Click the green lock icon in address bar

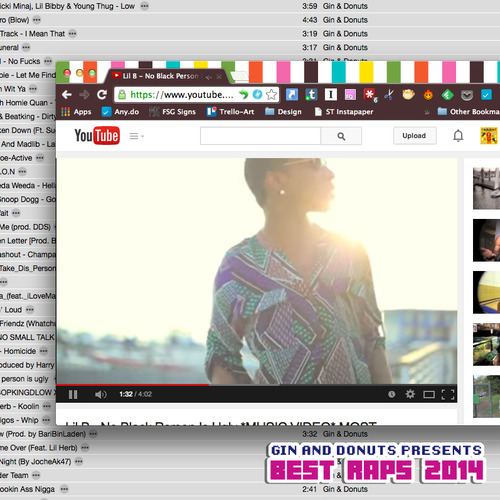pos(122,95)
